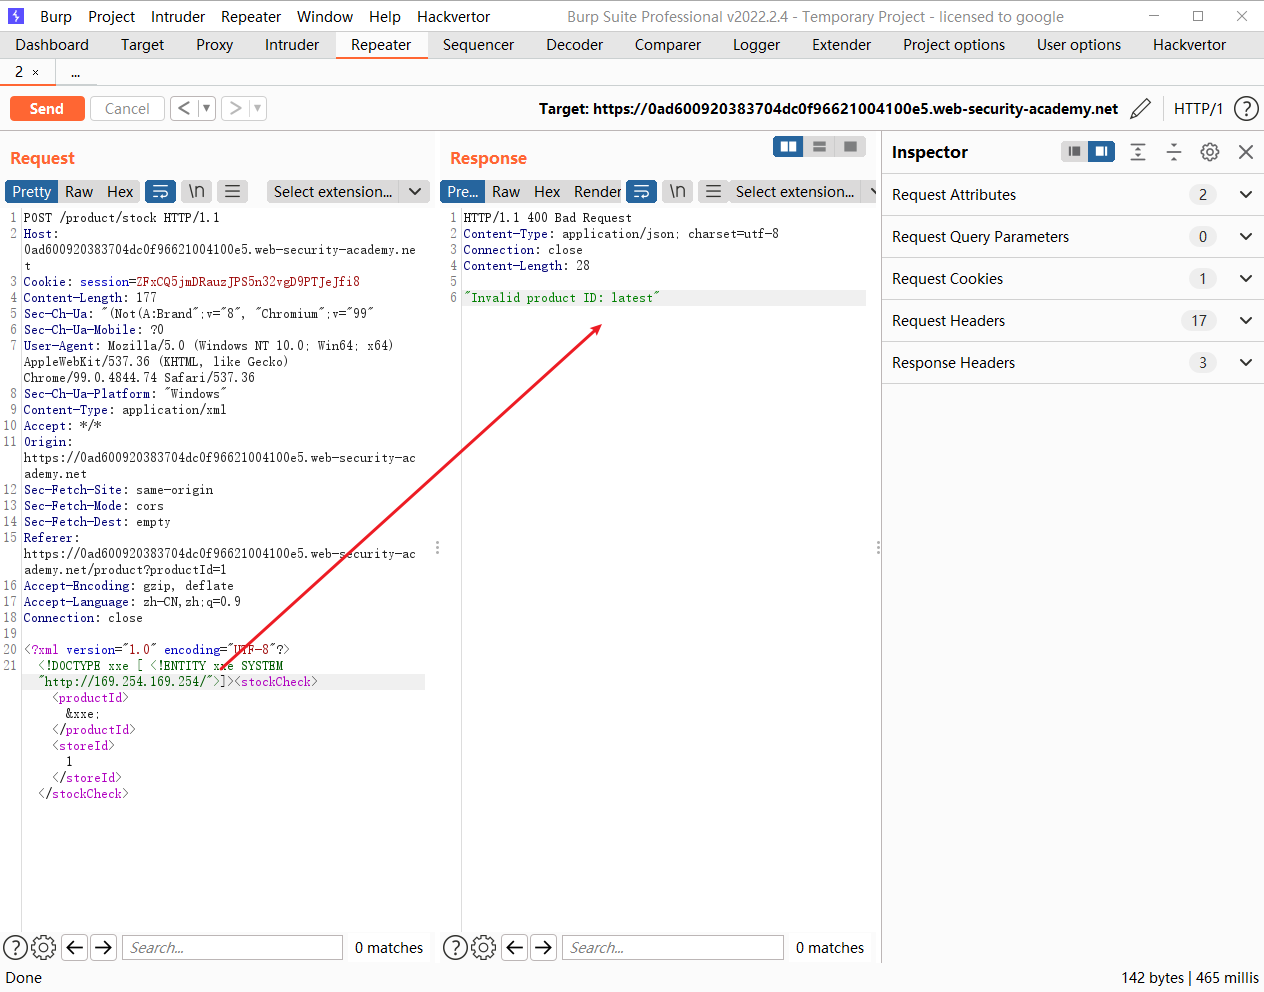Collapse all Inspector sections icon
The height and width of the screenshot is (992, 1264).
point(1174,151)
